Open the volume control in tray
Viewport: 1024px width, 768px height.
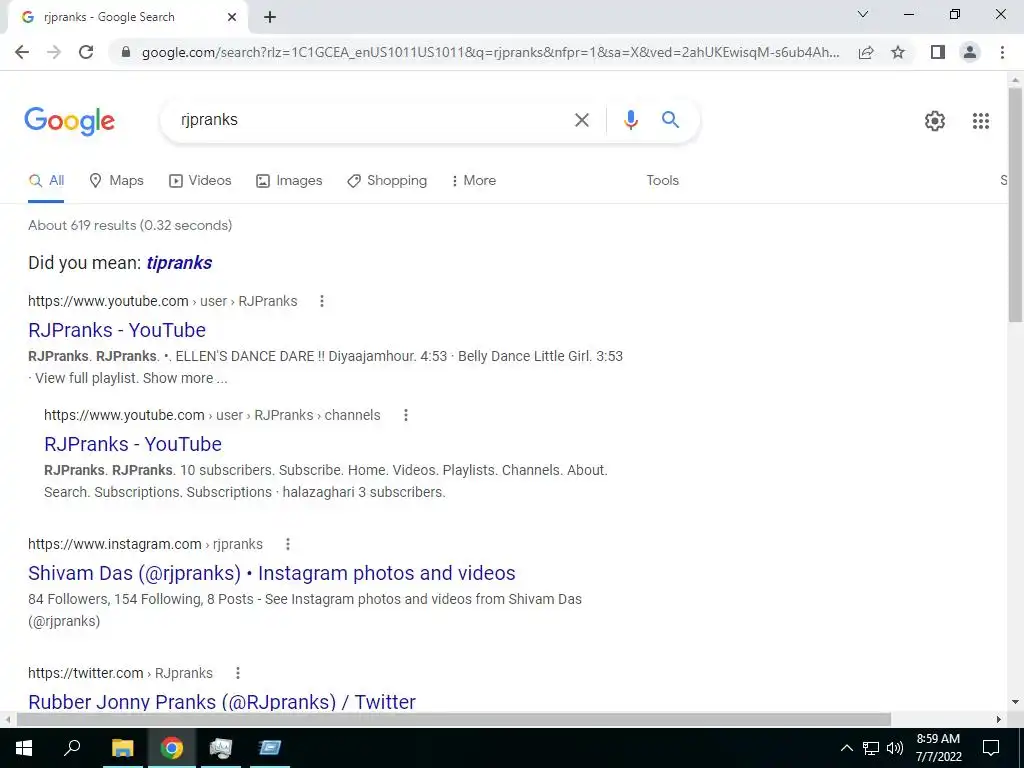895,748
